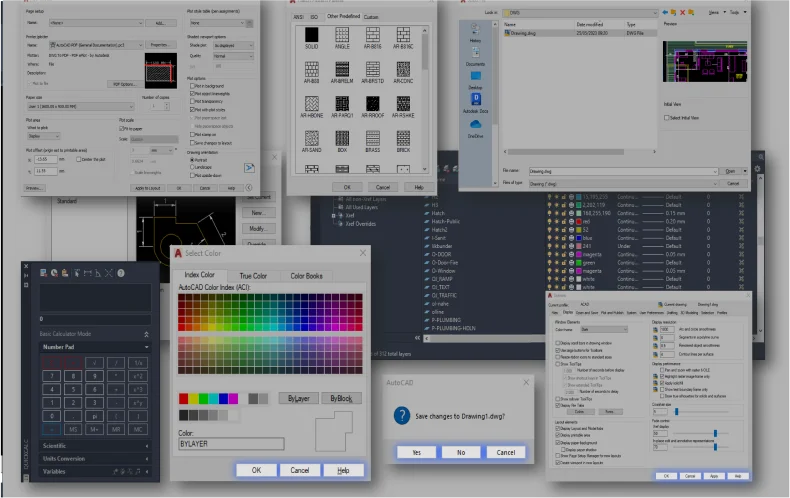Choose the ANGLE hatch pattern

(342, 35)
